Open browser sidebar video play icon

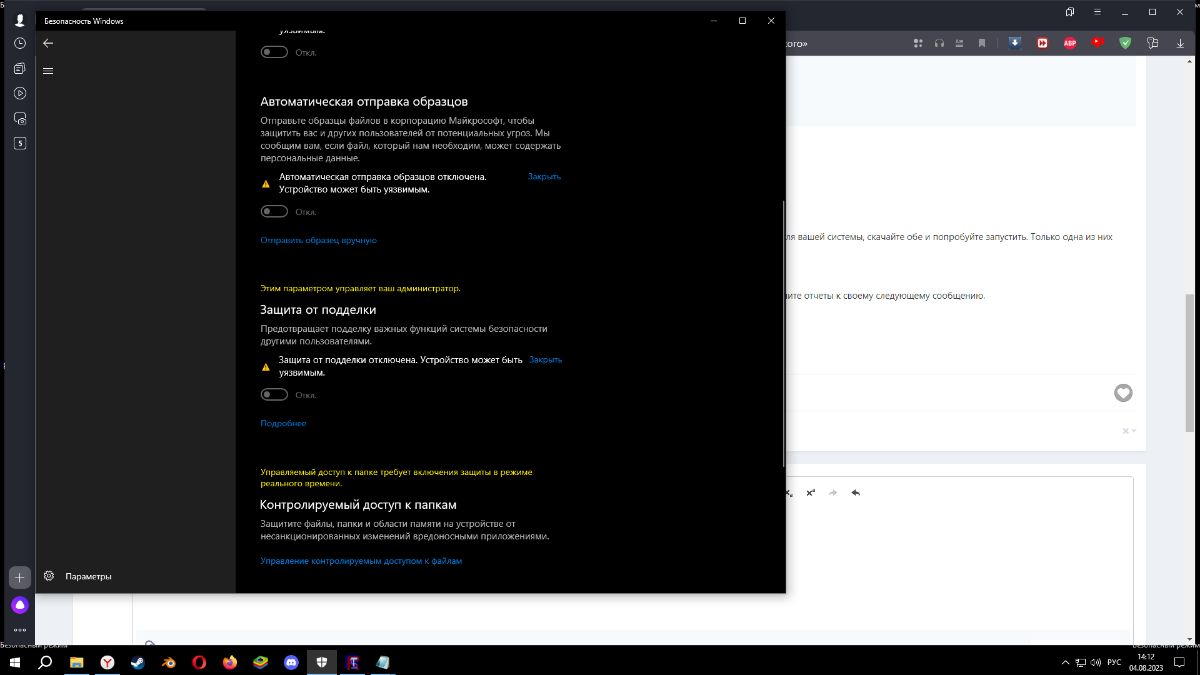point(20,93)
